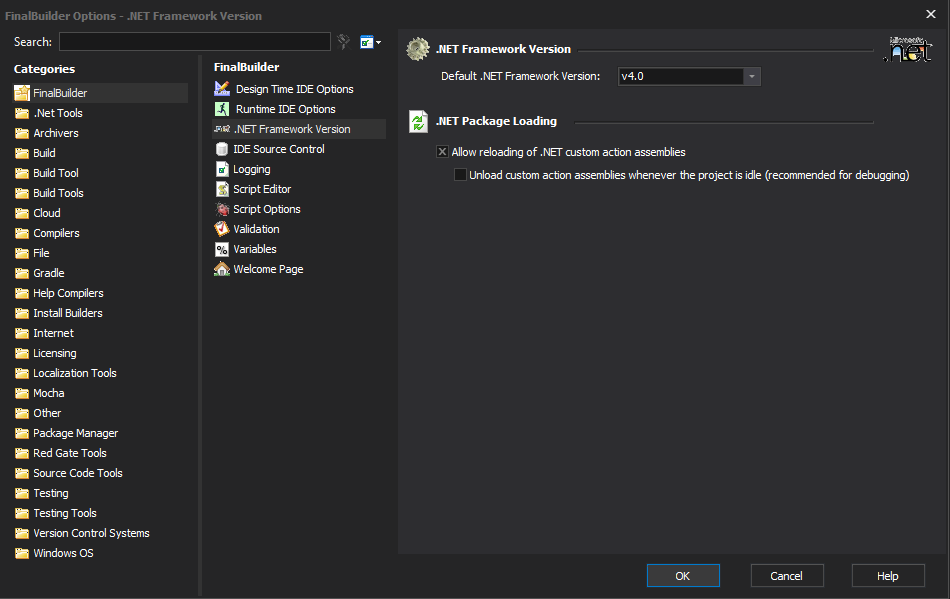Enable Unload custom action assemblies when idle
The height and width of the screenshot is (599, 950).
460,175
